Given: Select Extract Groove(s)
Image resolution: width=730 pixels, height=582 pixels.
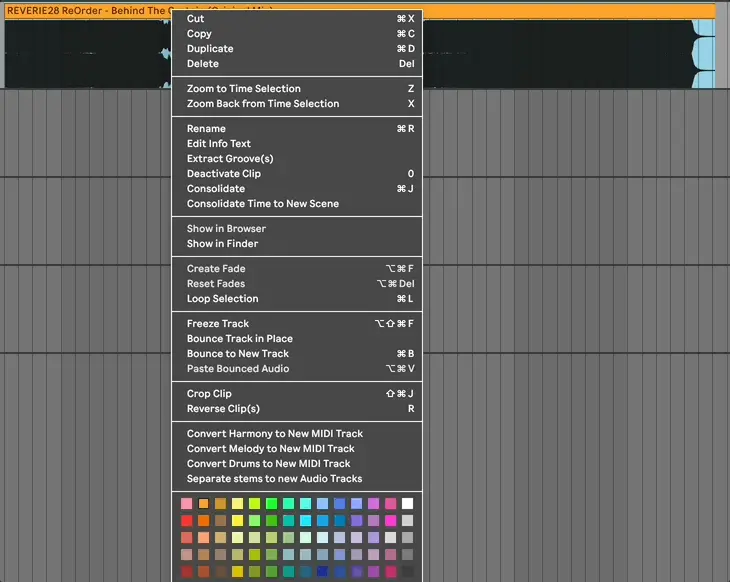Looking at the screenshot, I should [x=297, y=158].
